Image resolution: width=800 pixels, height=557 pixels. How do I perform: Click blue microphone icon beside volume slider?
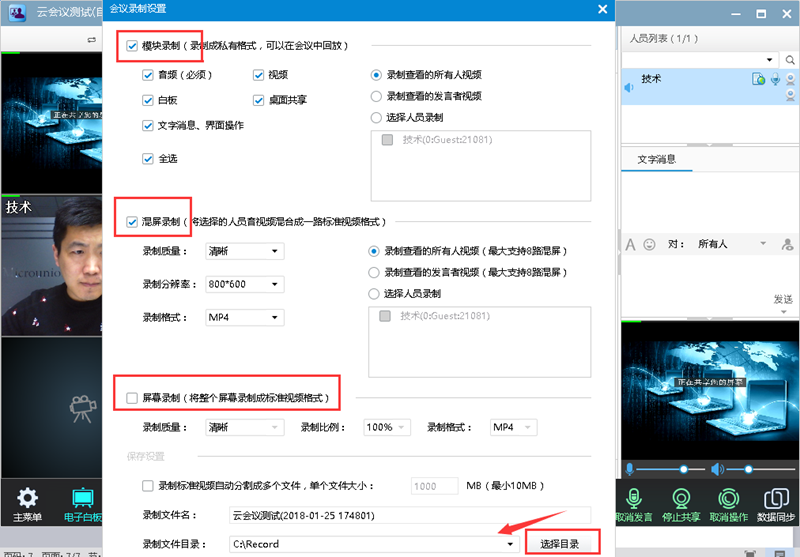coord(630,469)
